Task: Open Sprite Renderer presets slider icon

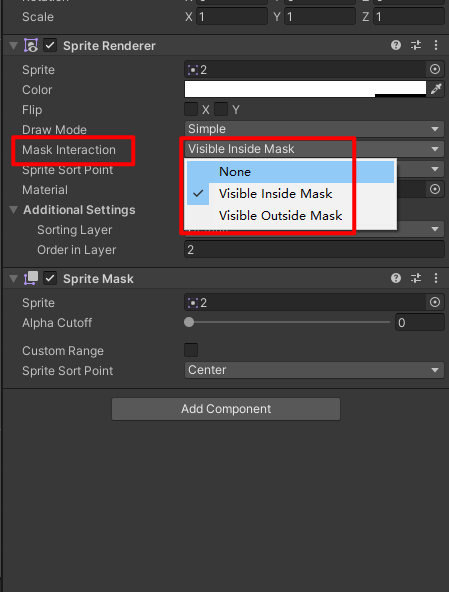Action: pyautogui.click(x=416, y=45)
